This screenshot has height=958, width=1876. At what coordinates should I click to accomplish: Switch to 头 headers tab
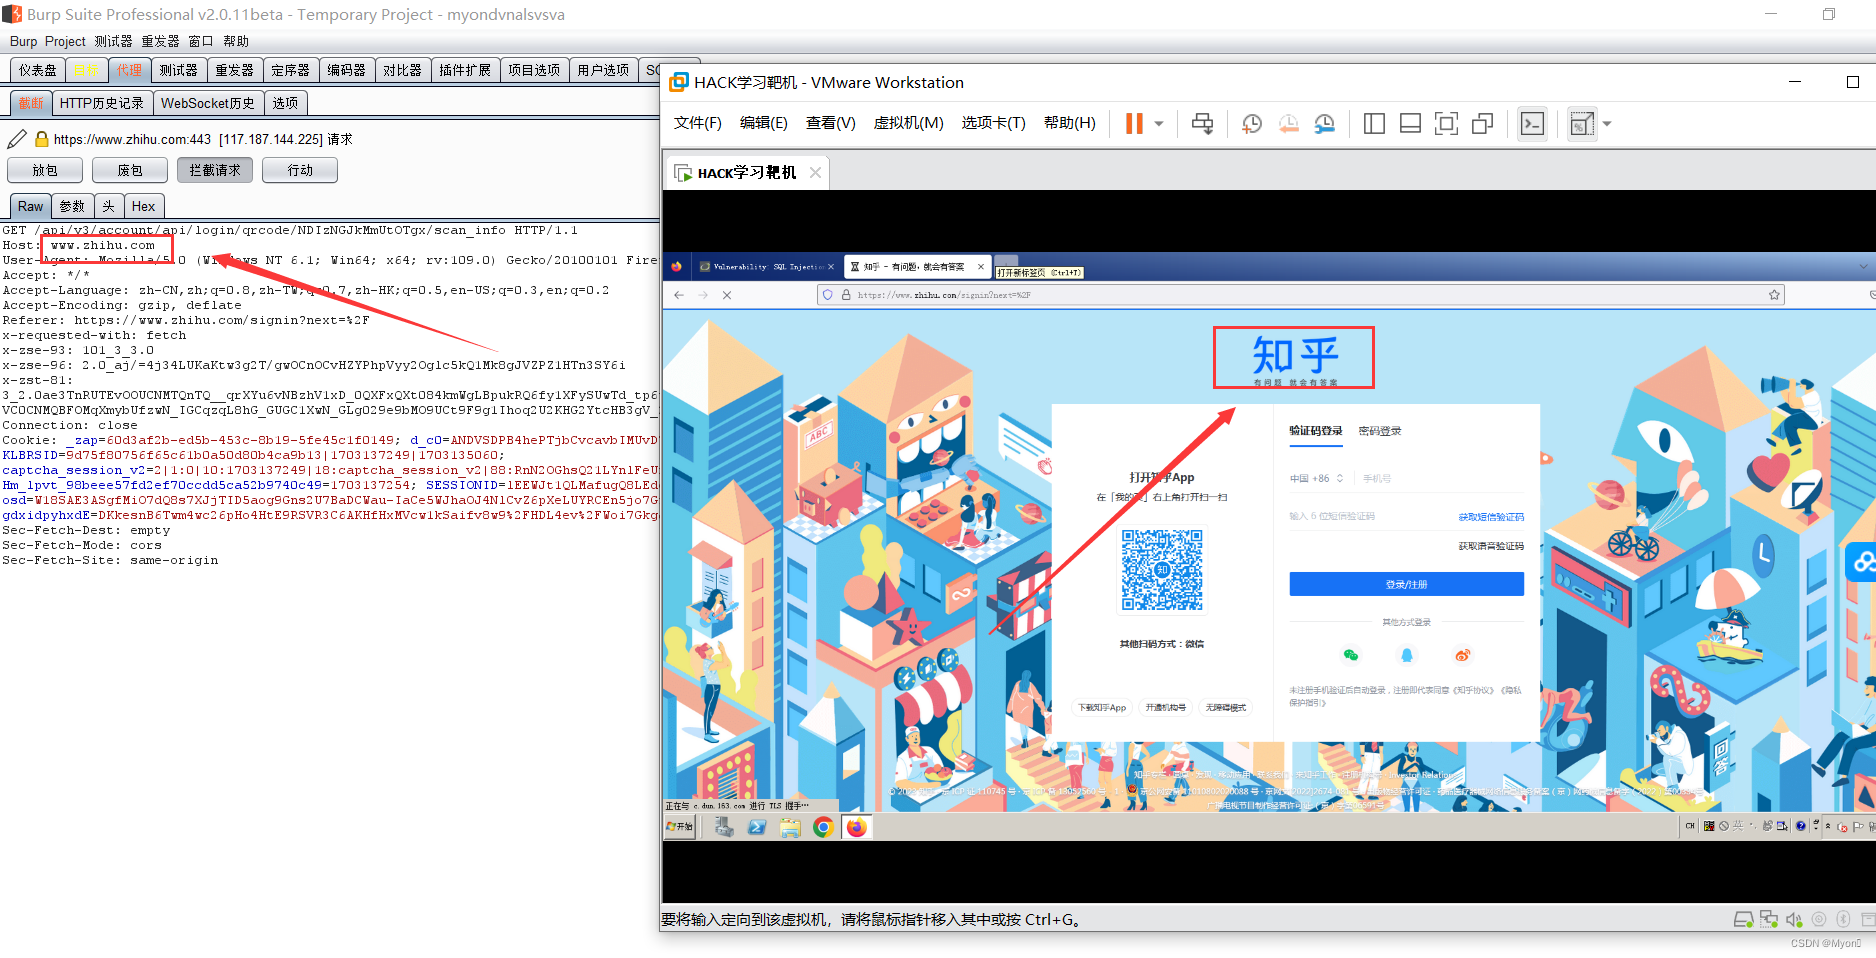[108, 206]
